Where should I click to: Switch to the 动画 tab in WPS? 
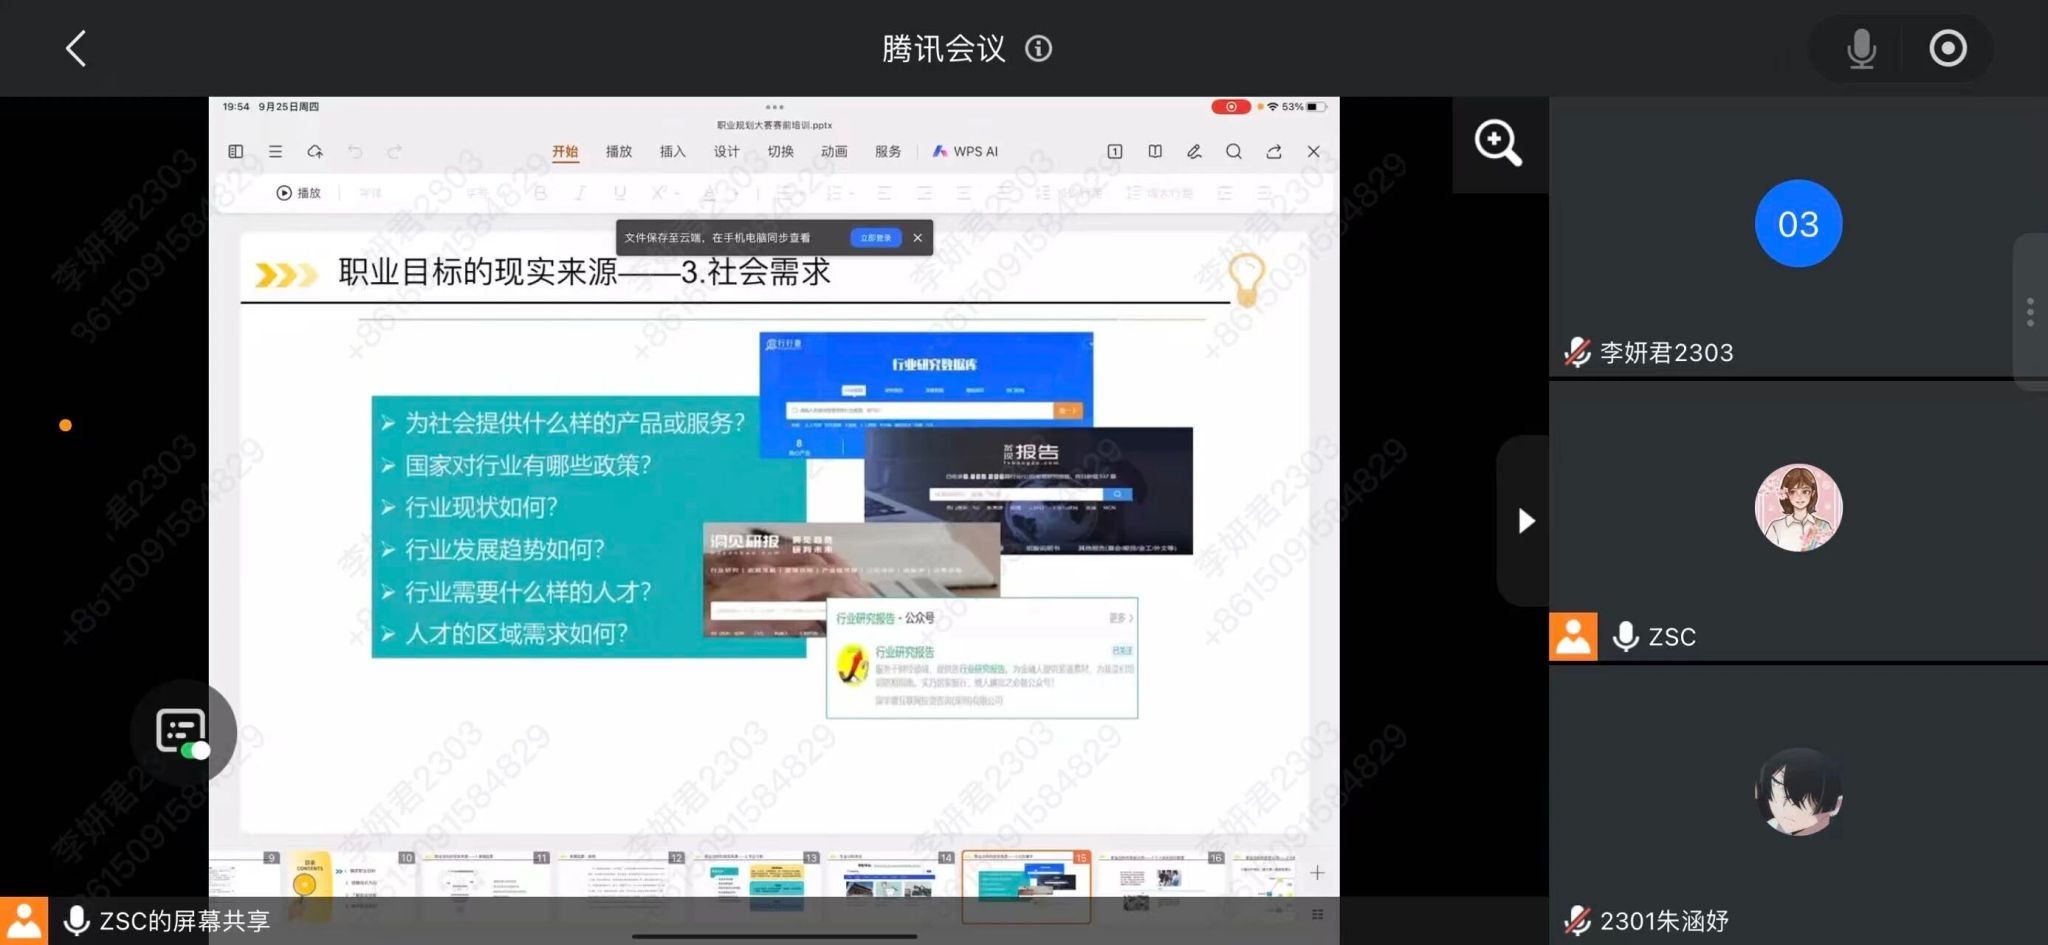pos(834,151)
